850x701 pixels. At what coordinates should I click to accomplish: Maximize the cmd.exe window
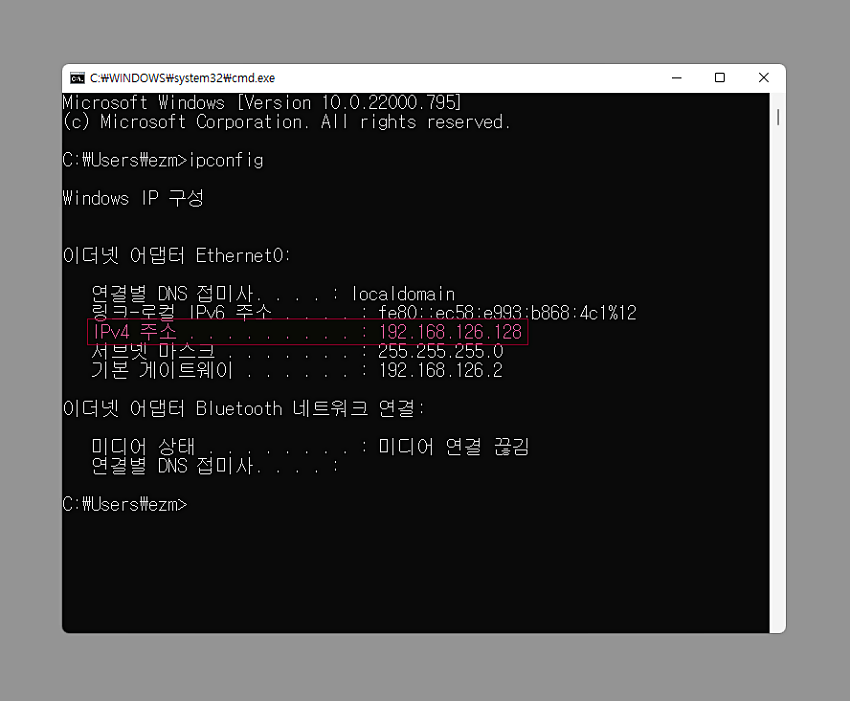(720, 78)
